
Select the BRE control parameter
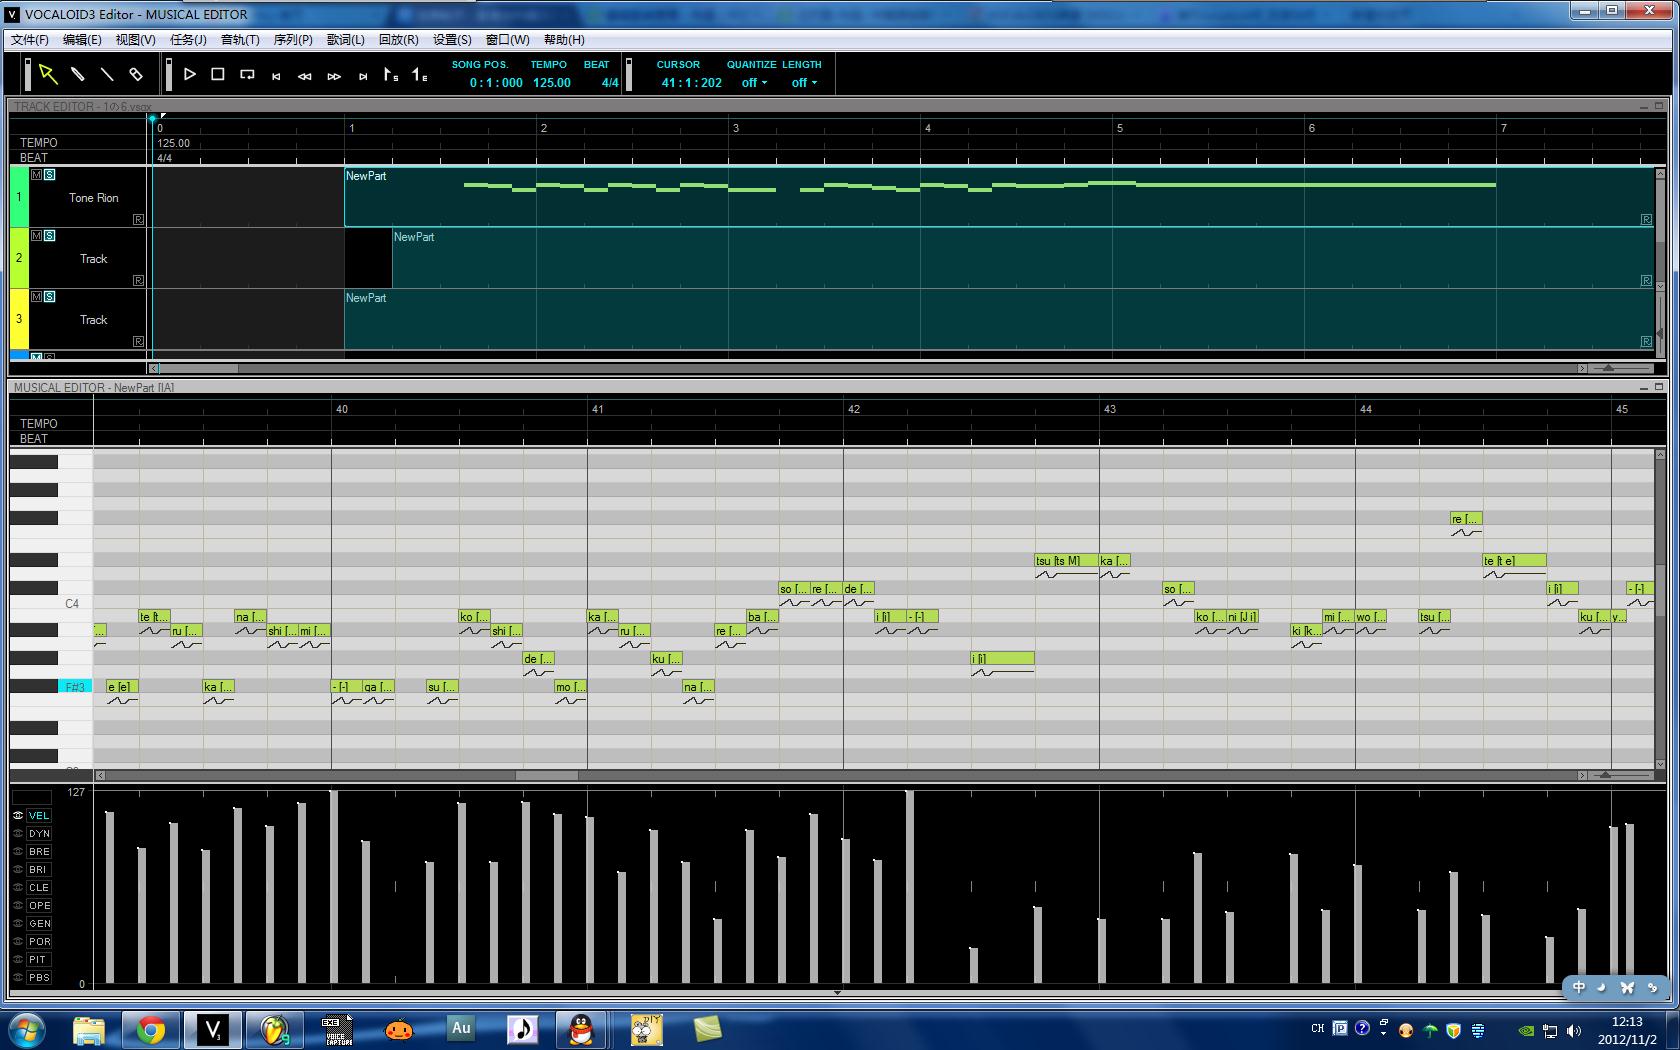(x=39, y=851)
